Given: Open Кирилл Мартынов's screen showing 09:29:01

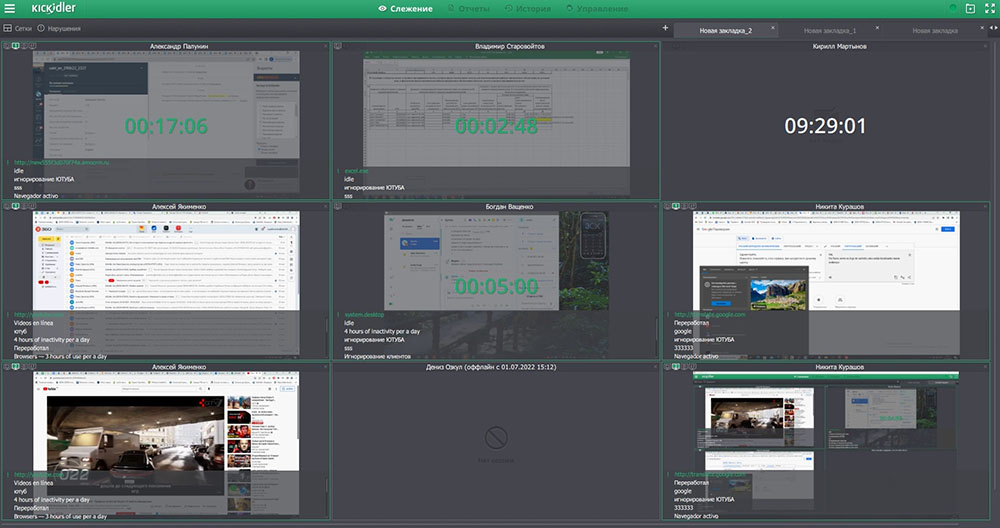Looking at the screenshot, I should [825, 125].
